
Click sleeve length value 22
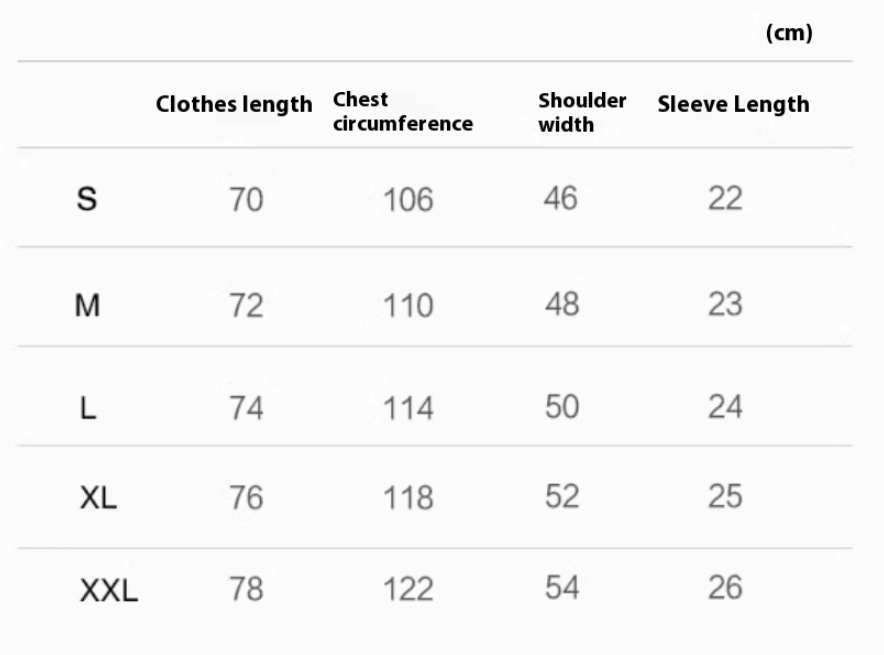[725, 199]
